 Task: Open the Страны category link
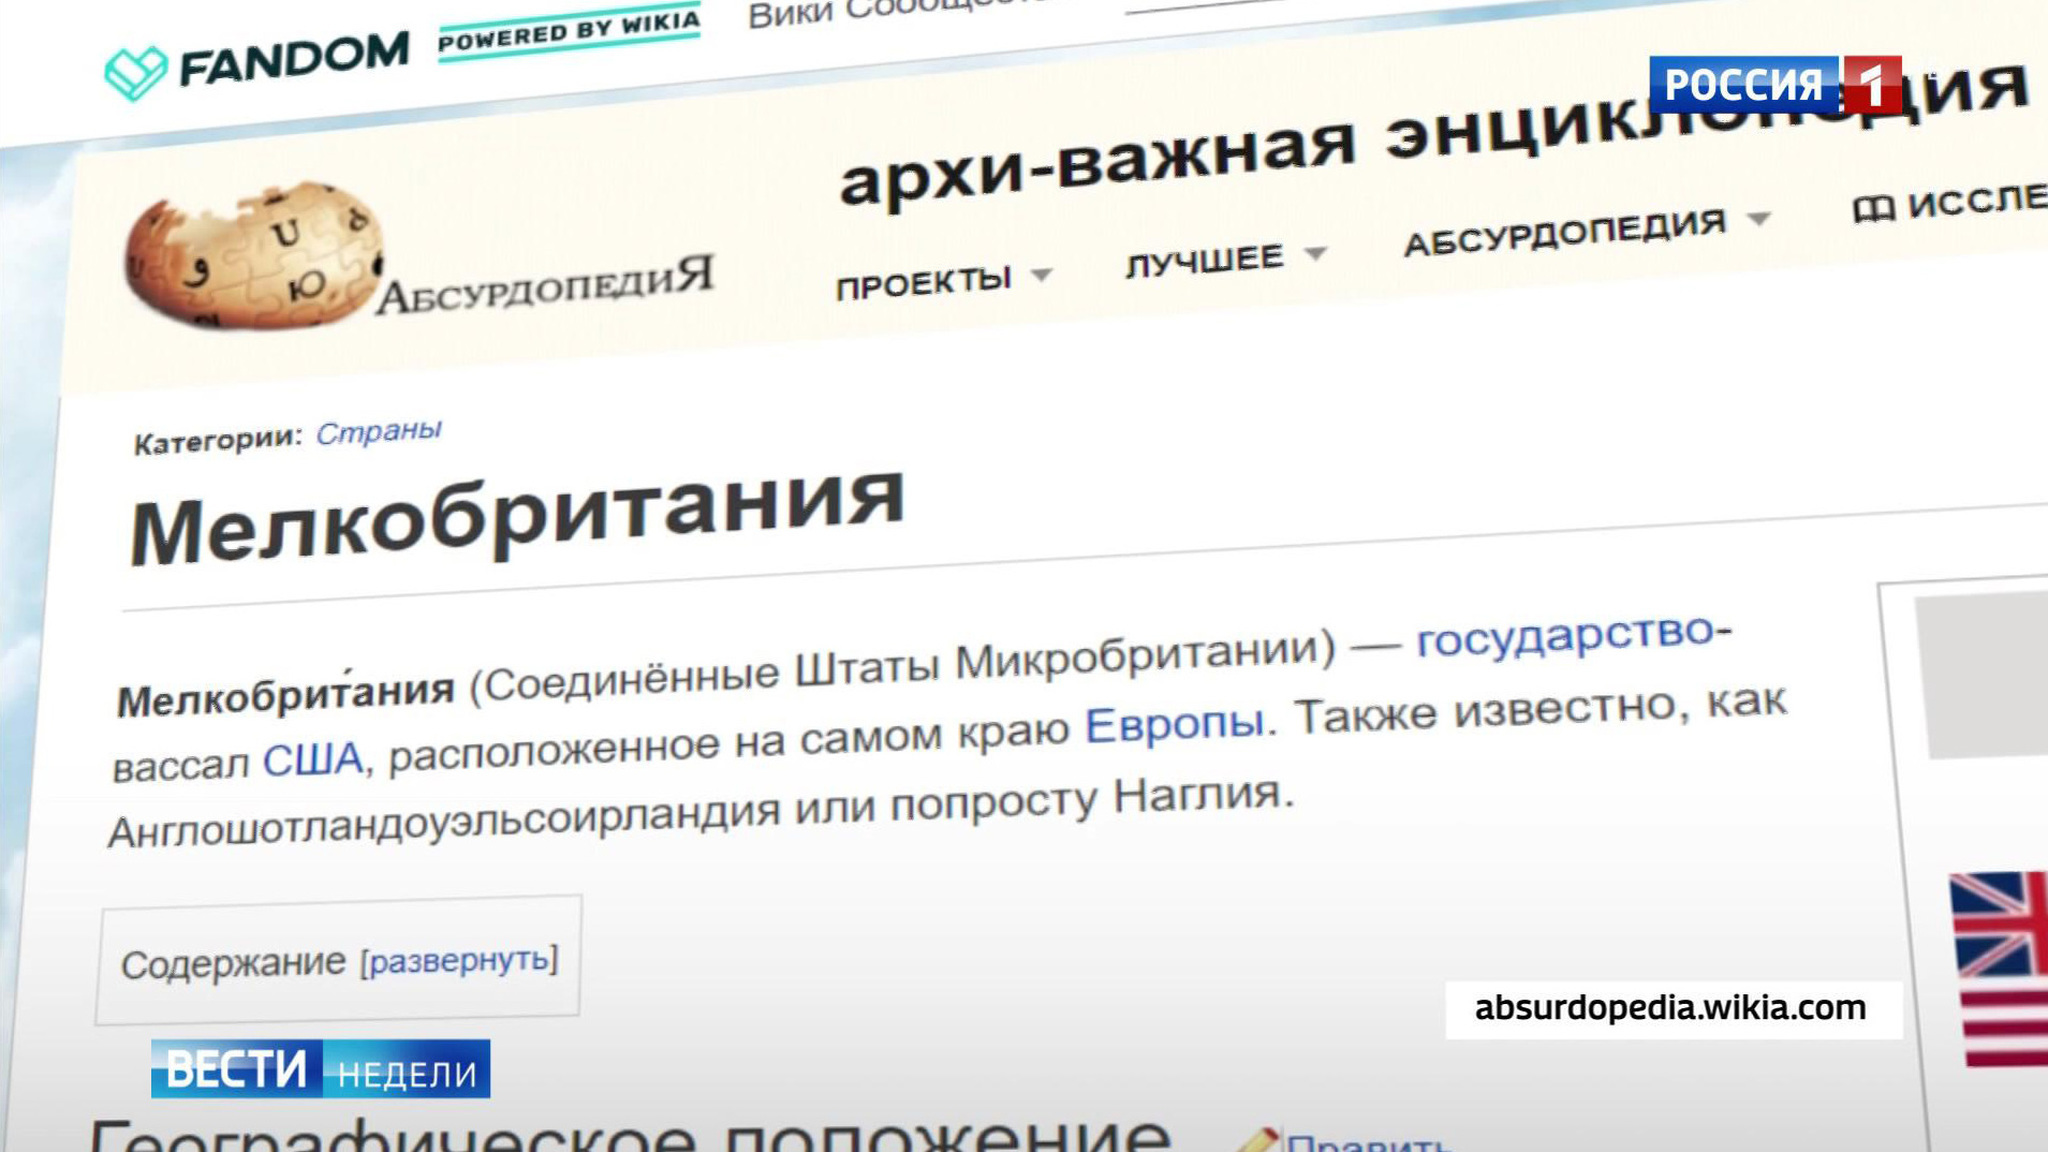click(x=378, y=432)
